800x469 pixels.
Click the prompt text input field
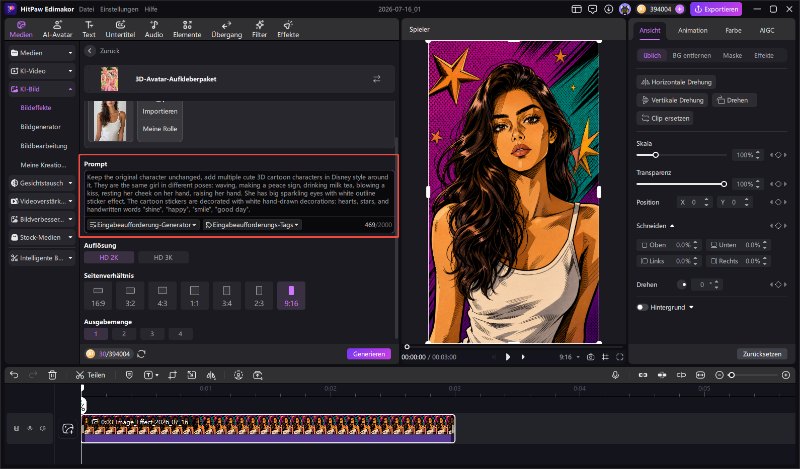coord(239,193)
